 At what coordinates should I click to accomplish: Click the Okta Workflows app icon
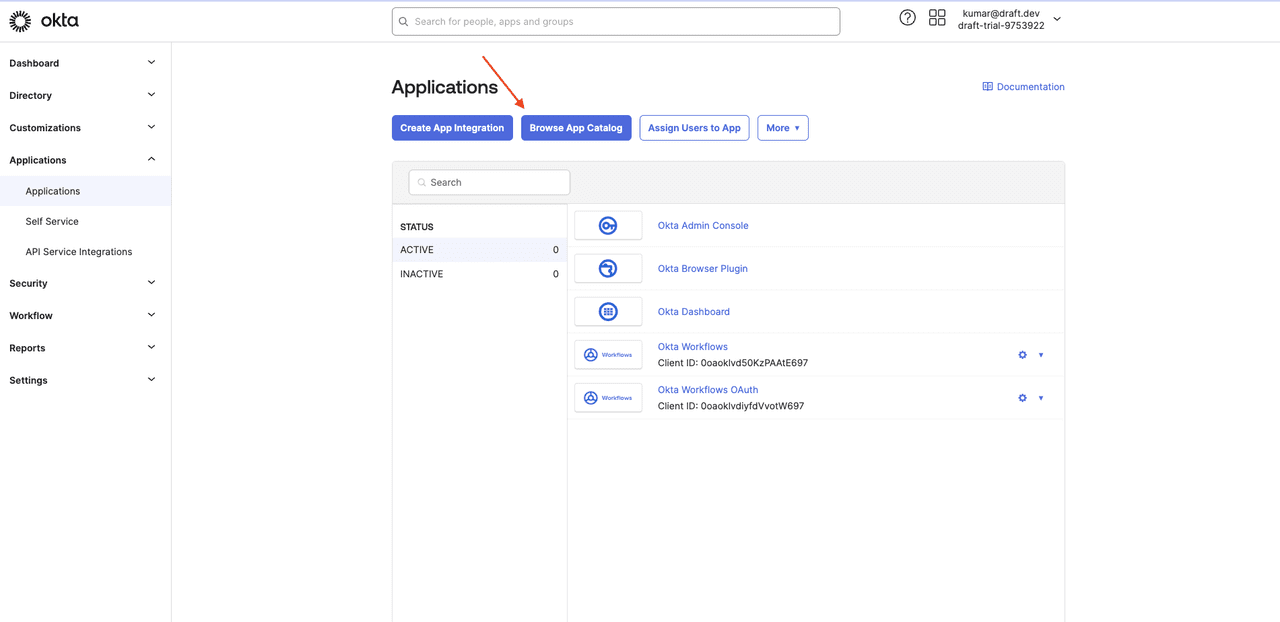pyautogui.click(x=608, y=354)
